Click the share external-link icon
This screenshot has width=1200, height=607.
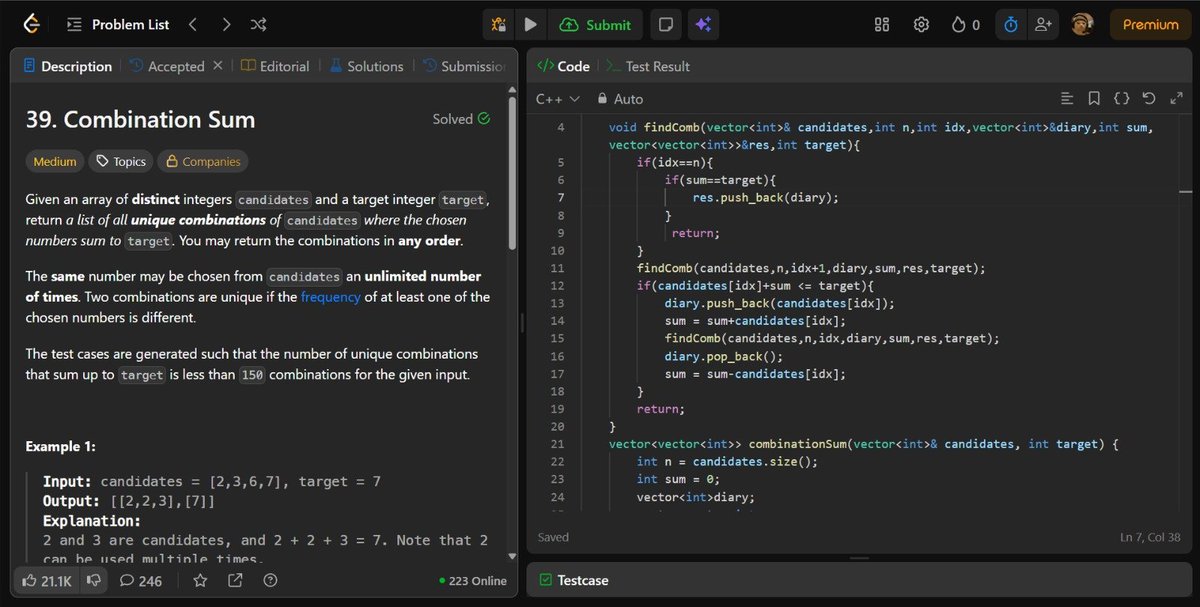235,580
